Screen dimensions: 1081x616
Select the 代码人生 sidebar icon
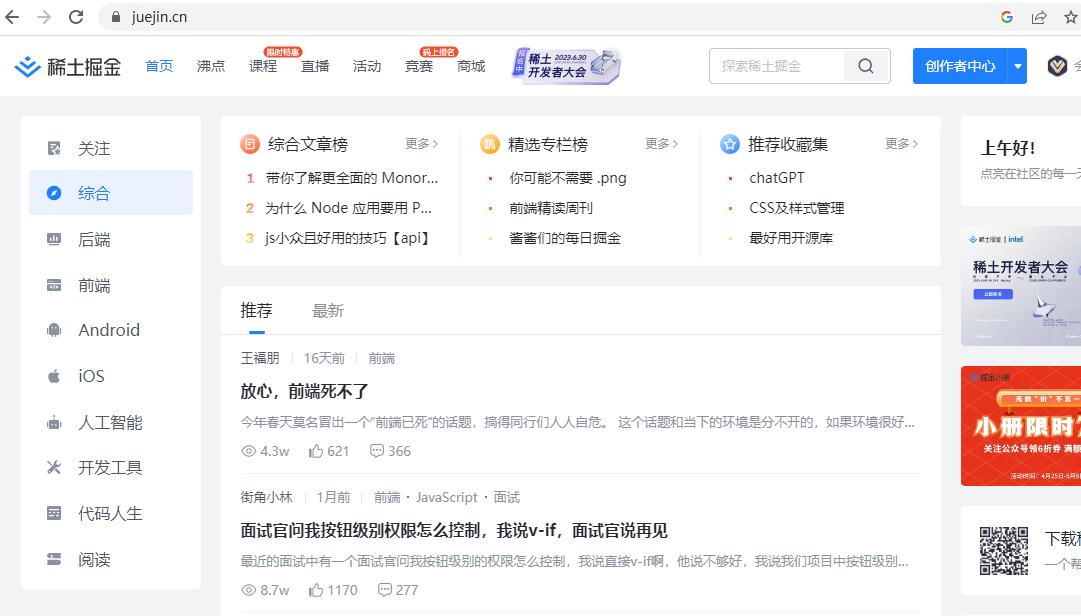(x=53, y=512)
